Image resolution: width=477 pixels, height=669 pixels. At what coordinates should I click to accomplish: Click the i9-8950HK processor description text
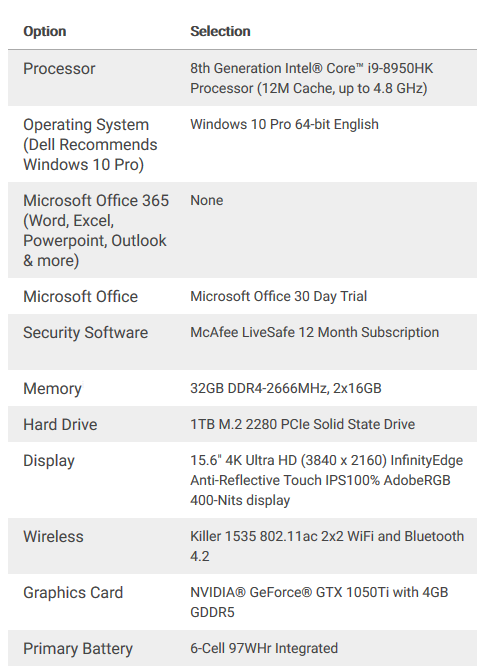pyautogui.click(x=311, y=78)
